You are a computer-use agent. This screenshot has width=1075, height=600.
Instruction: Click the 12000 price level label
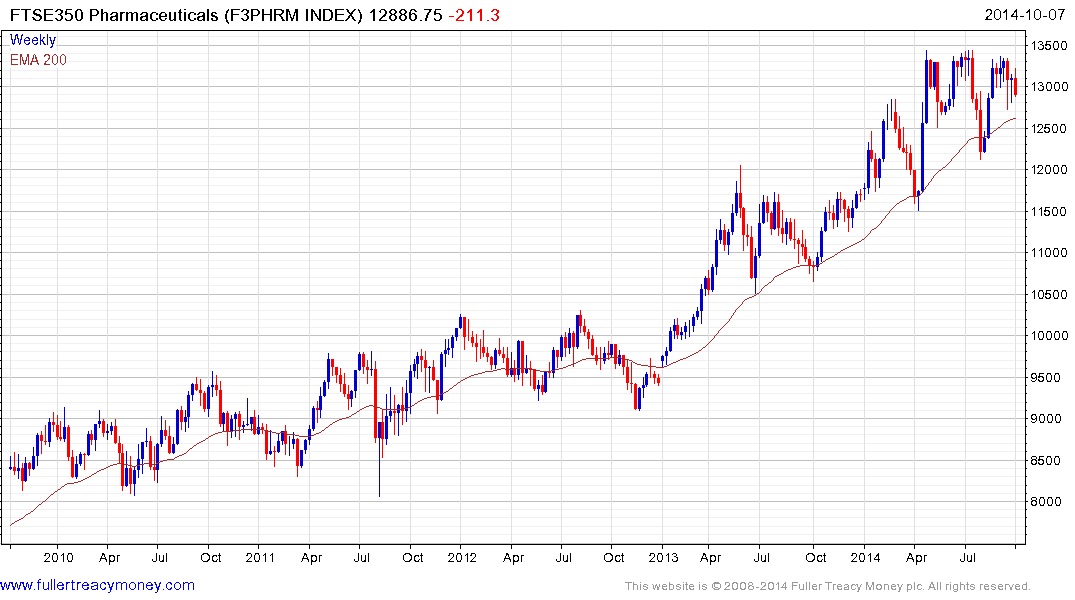coord(1049,170)
